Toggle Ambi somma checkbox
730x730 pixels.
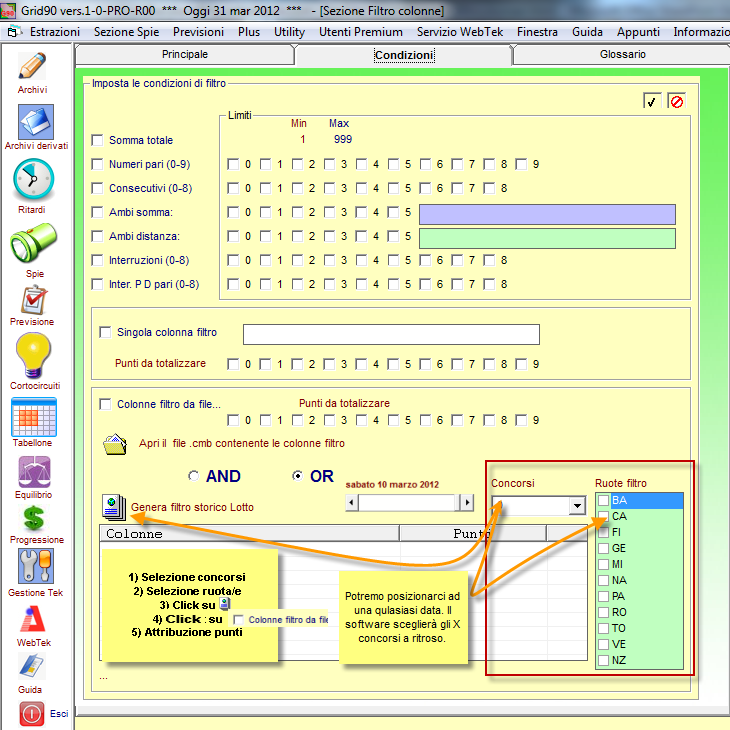[x=97, y=212]
